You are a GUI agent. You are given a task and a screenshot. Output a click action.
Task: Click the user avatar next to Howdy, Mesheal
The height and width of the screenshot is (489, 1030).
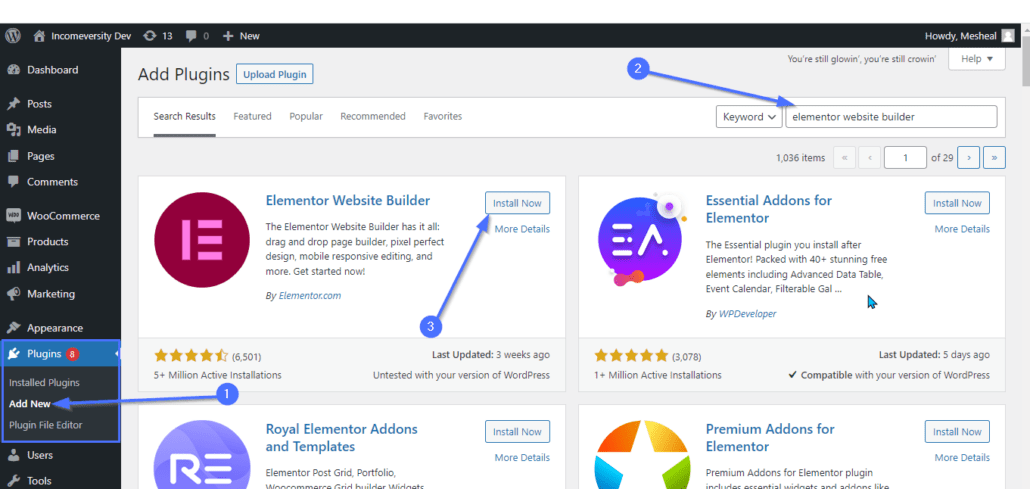pos(1008,35)
